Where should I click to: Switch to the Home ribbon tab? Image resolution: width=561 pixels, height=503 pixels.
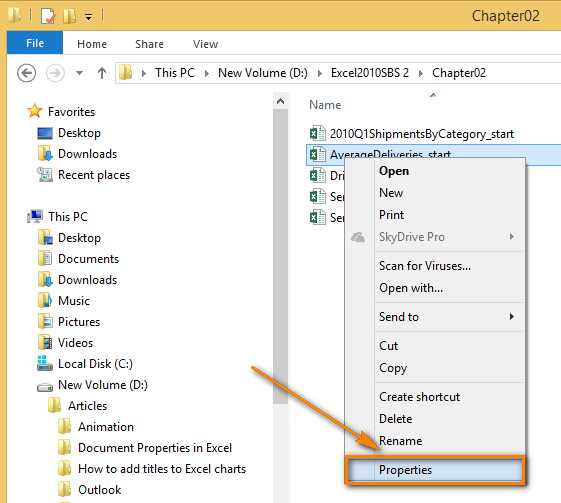(92, 44)
